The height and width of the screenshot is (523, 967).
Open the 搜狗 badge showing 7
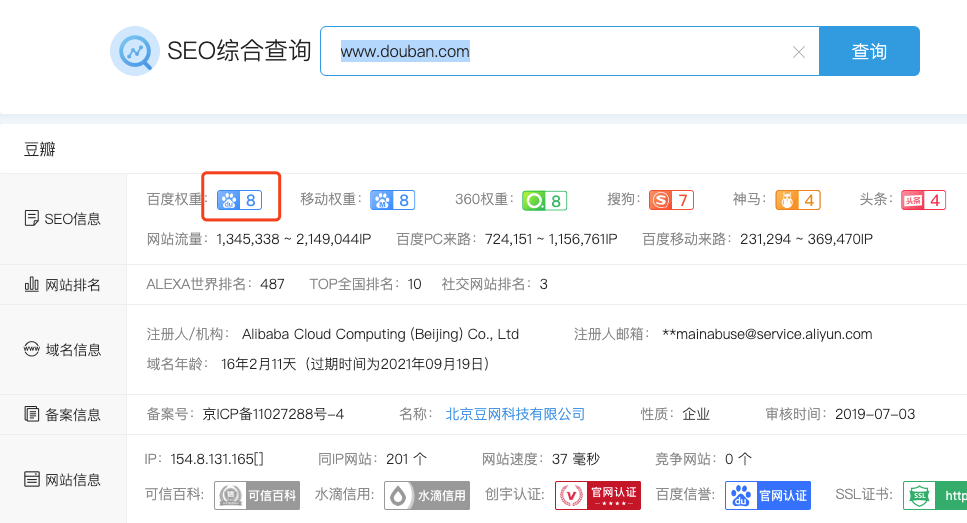[672, 200]
